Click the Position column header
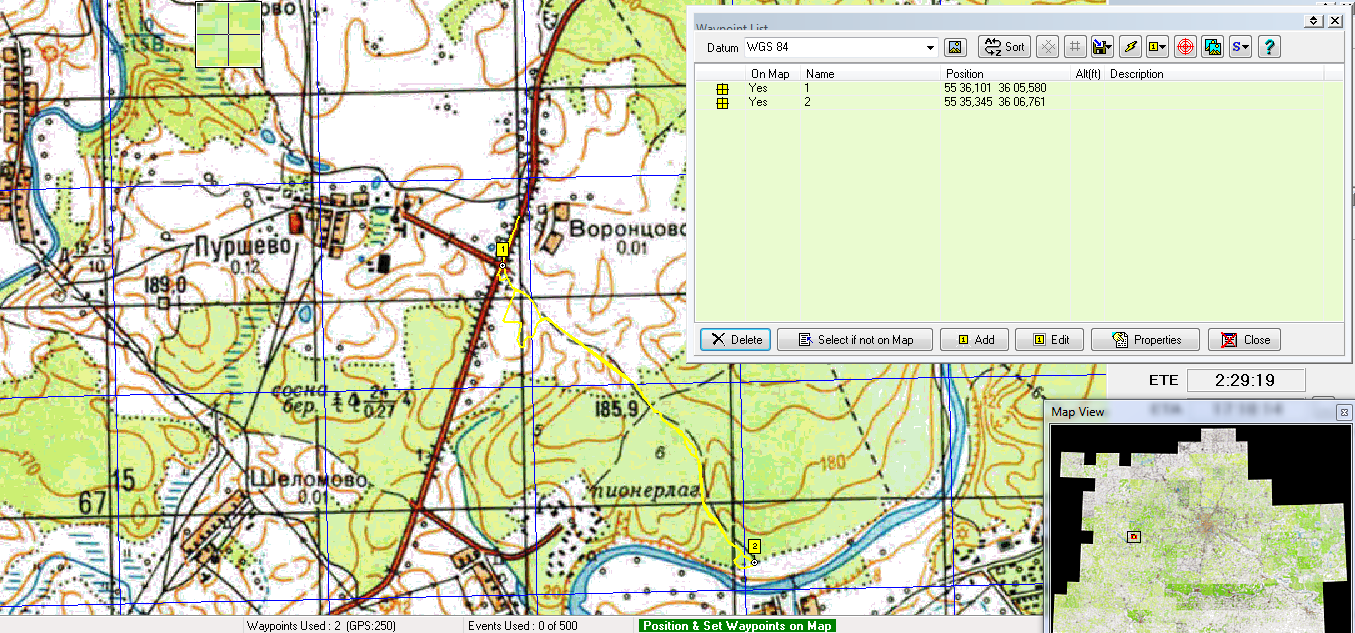This screenshot has width=1355, height=633. click(x=965, y=74)
